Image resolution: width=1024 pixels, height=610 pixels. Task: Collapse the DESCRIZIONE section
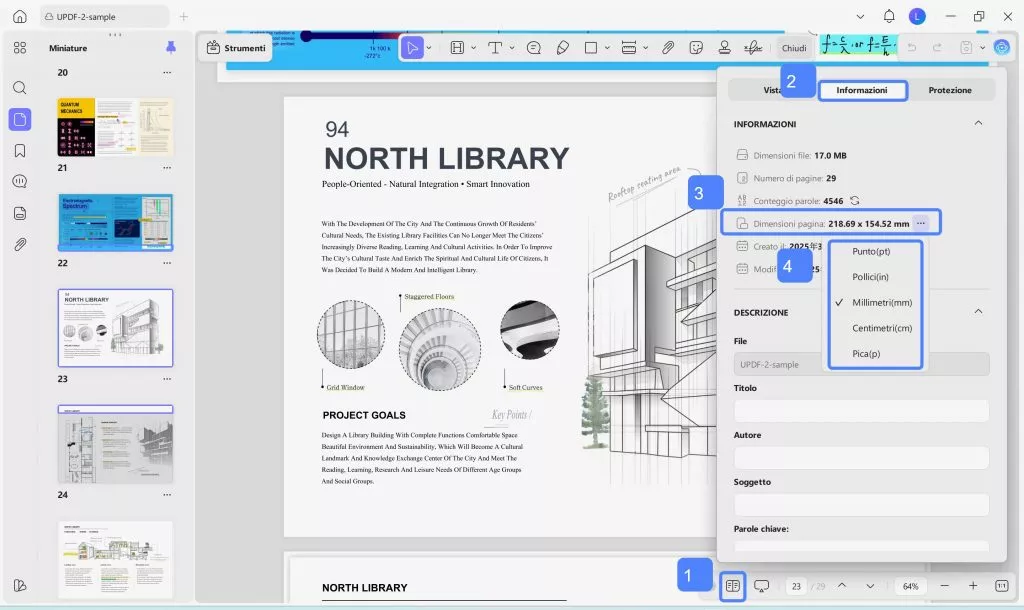[x=978, y=312]
